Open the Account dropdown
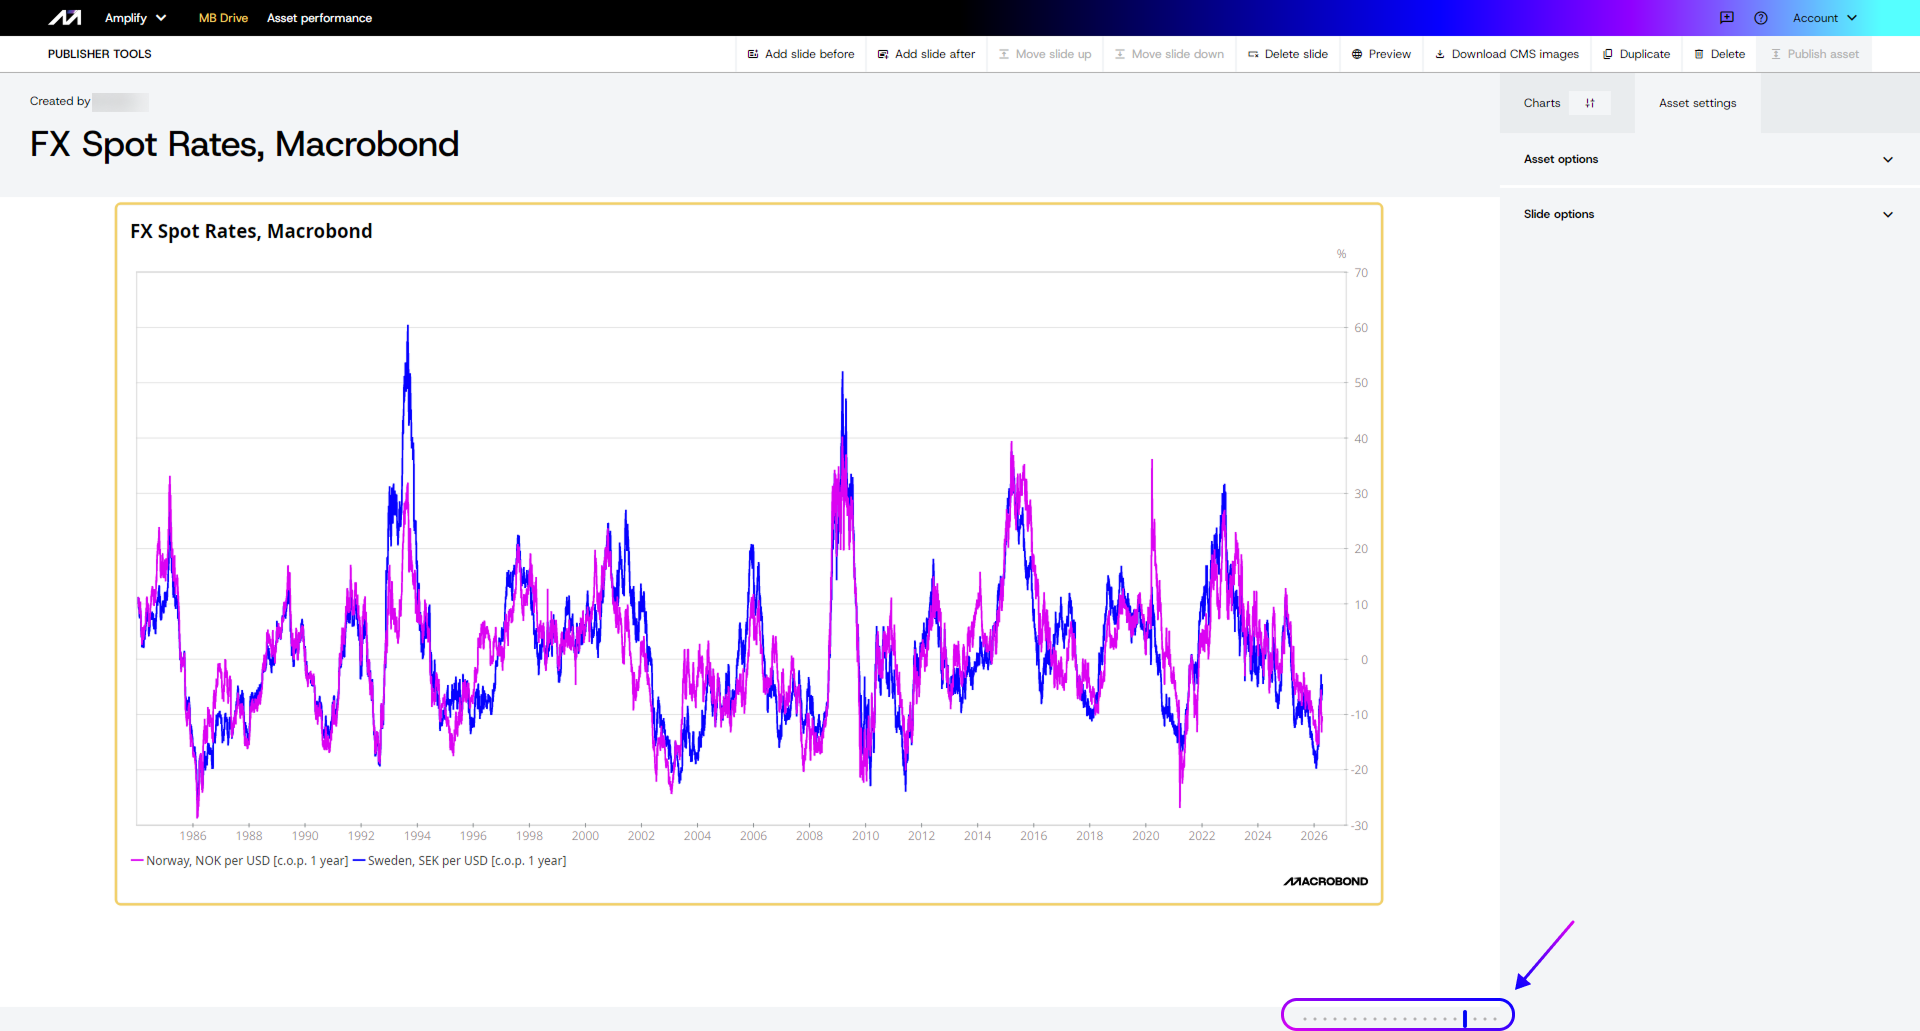The height and width of the screenshot is (1031, 1920). [x=1824, y=18]
